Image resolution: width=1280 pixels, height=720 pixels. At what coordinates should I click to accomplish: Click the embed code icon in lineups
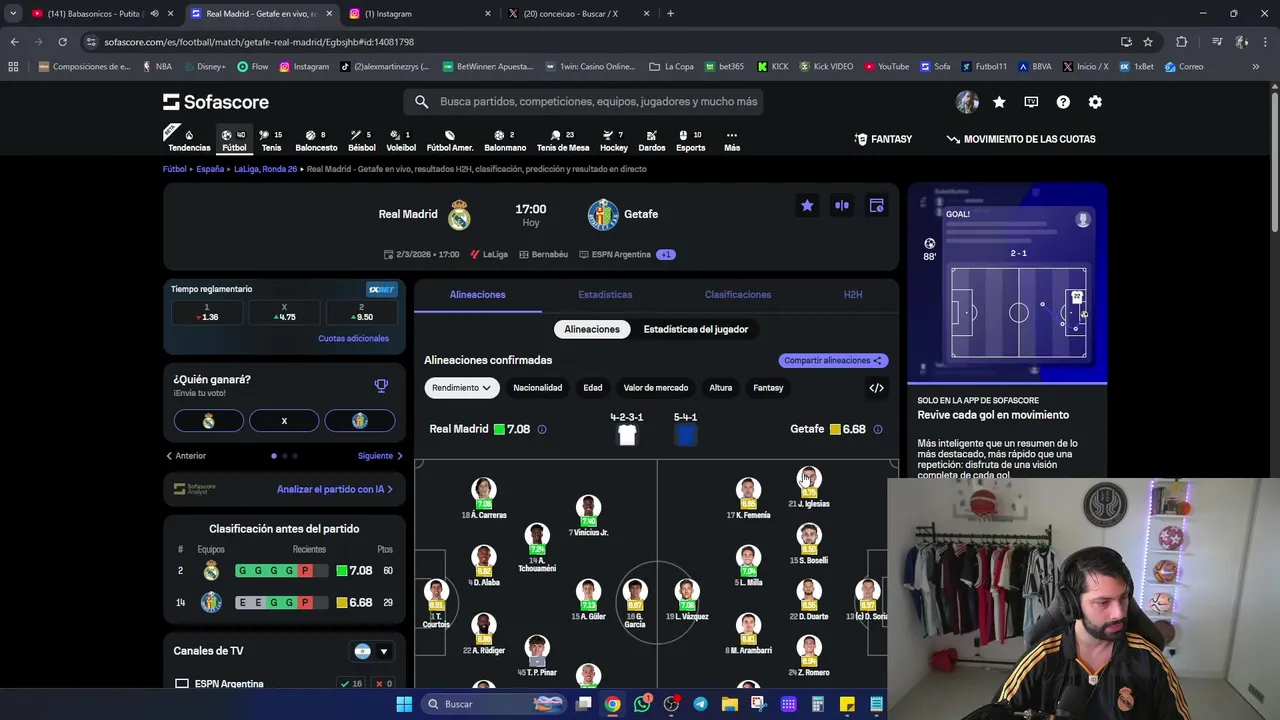tap(876, 388)
